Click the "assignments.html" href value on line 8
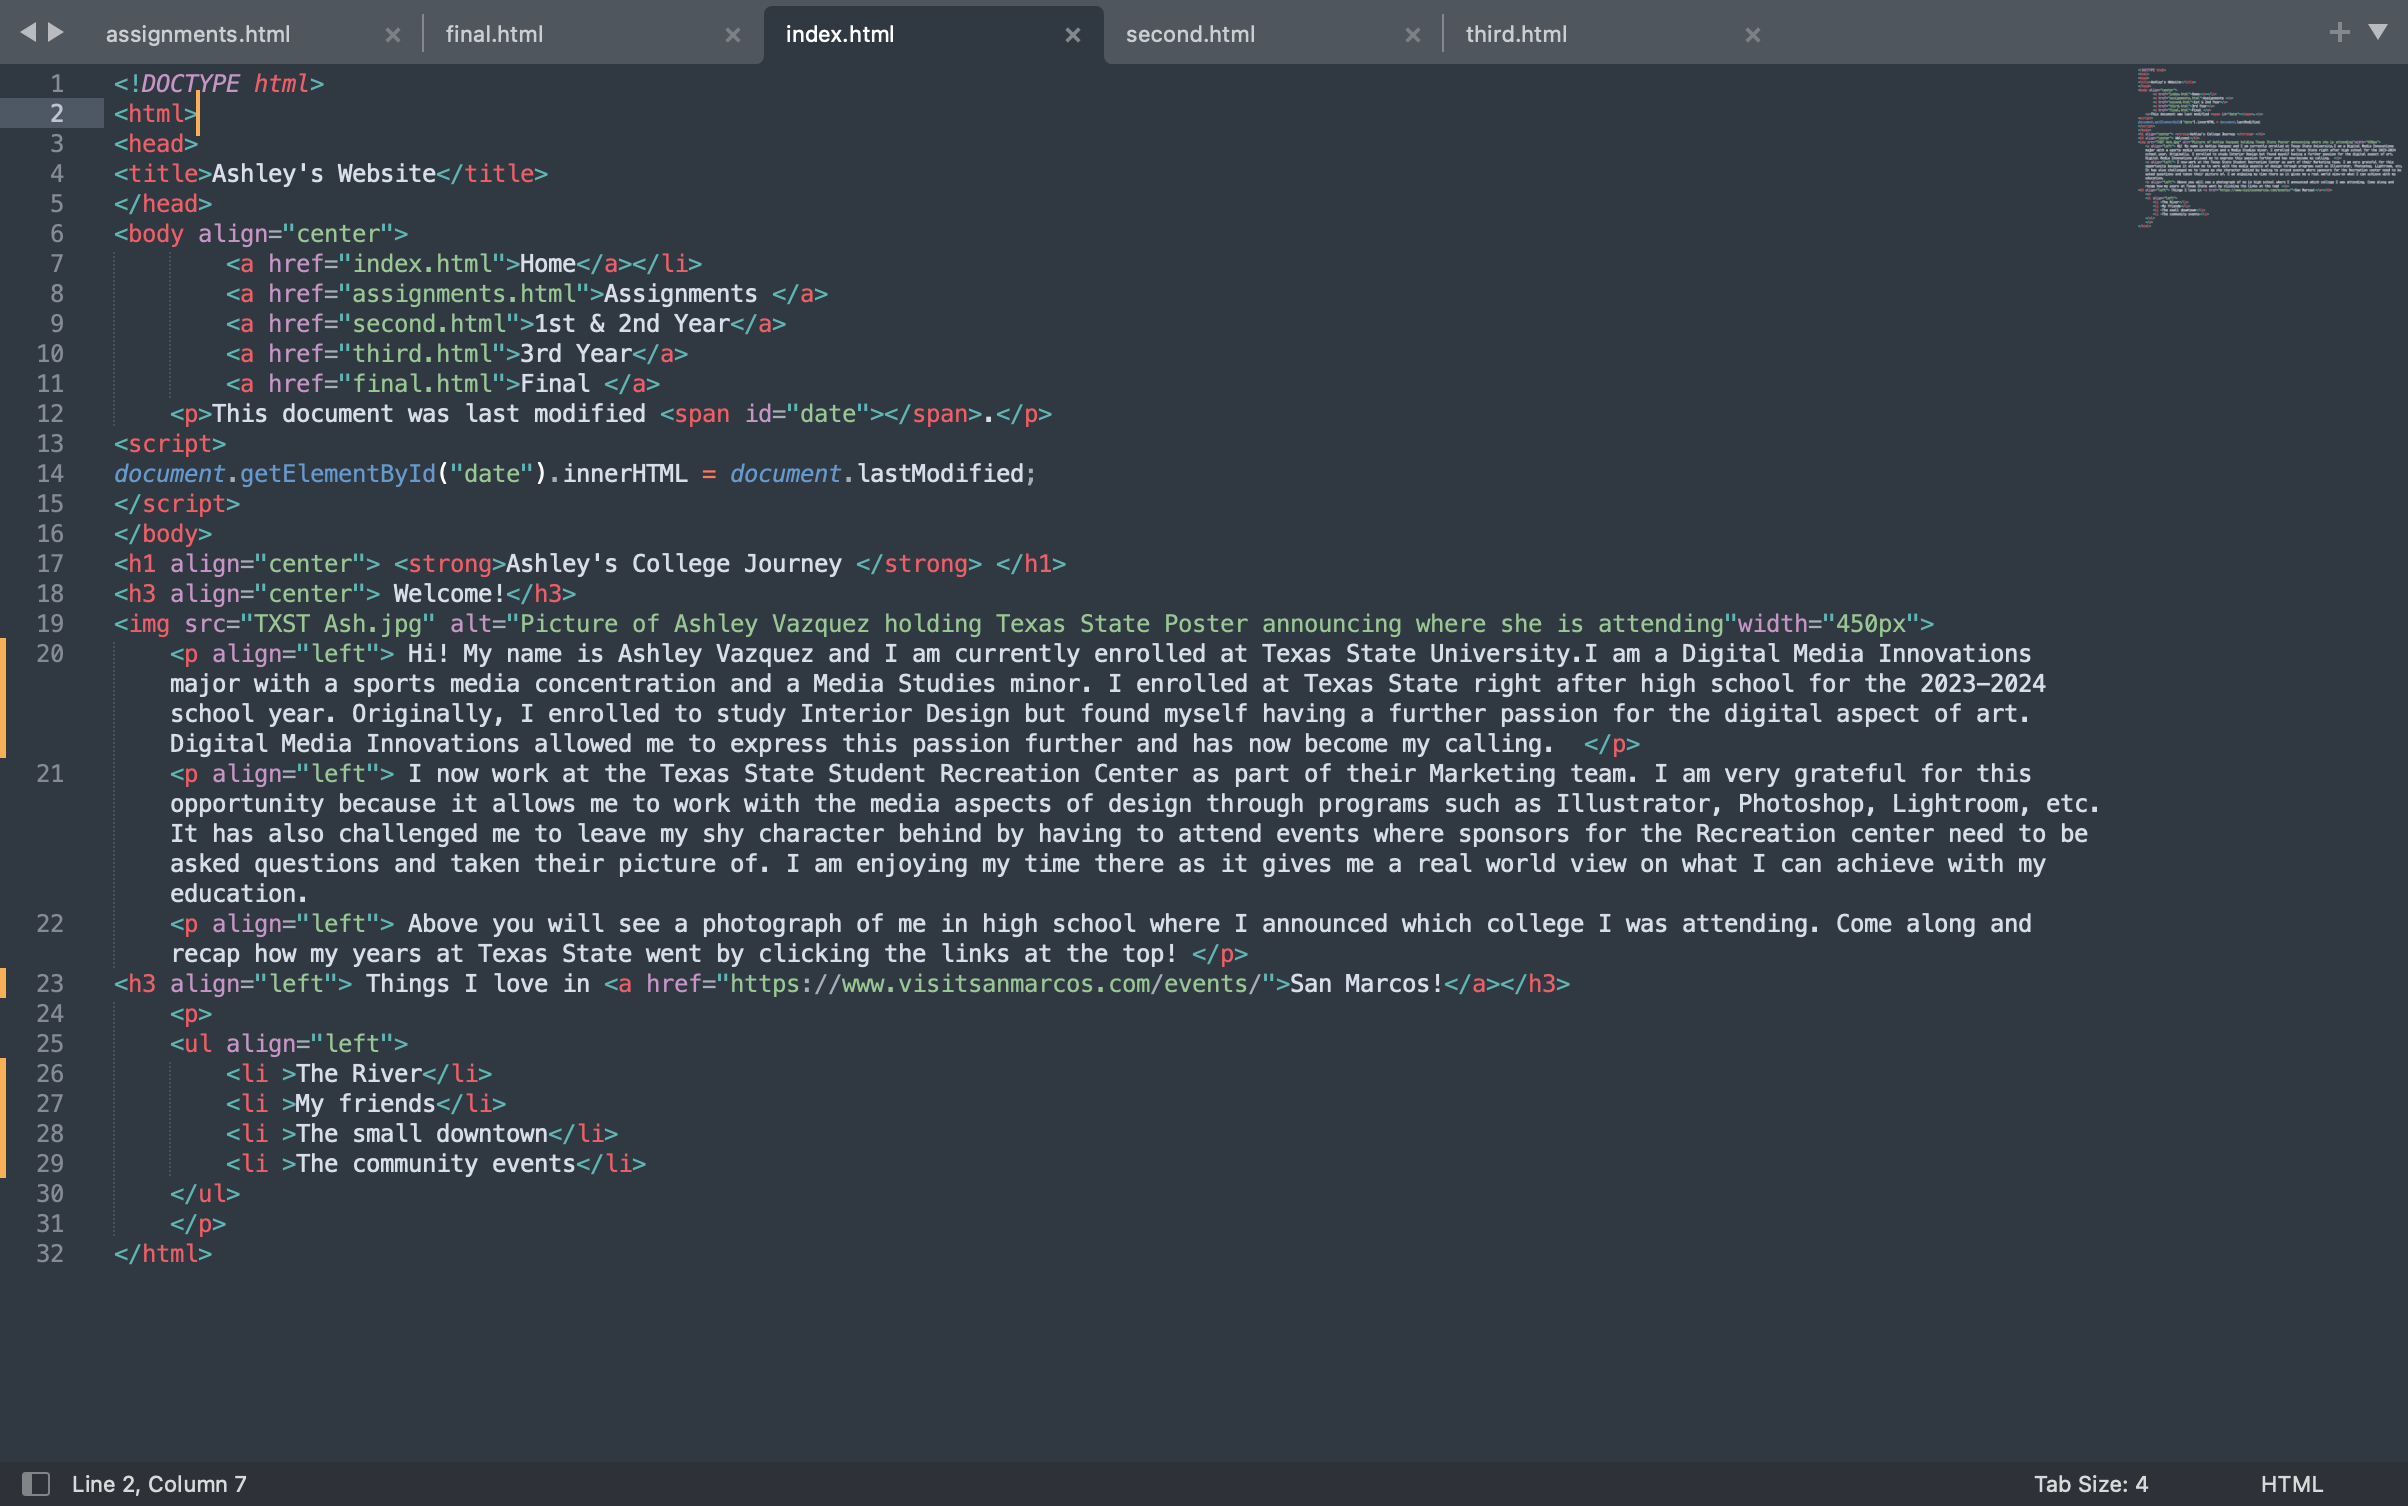The image size is (2408, 1506). tap(464, 294)
